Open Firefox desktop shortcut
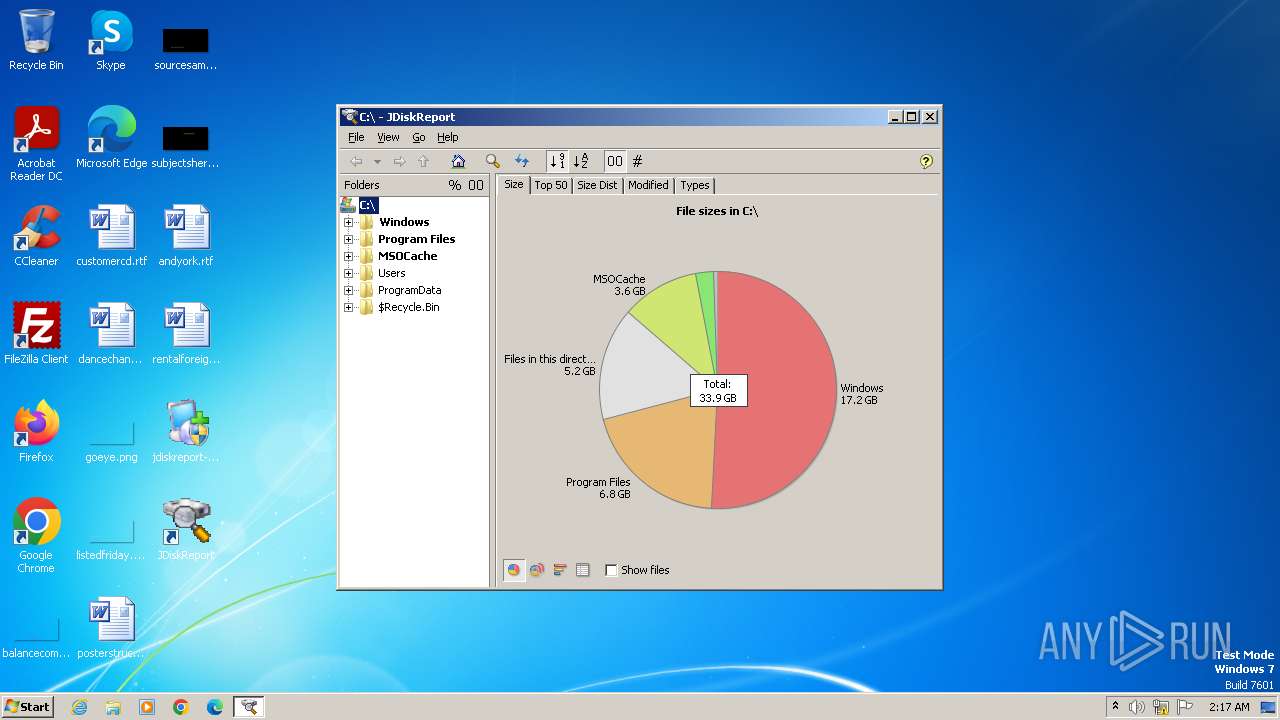The width and height of the screenshot is (1280, 720). coord(36,432)
